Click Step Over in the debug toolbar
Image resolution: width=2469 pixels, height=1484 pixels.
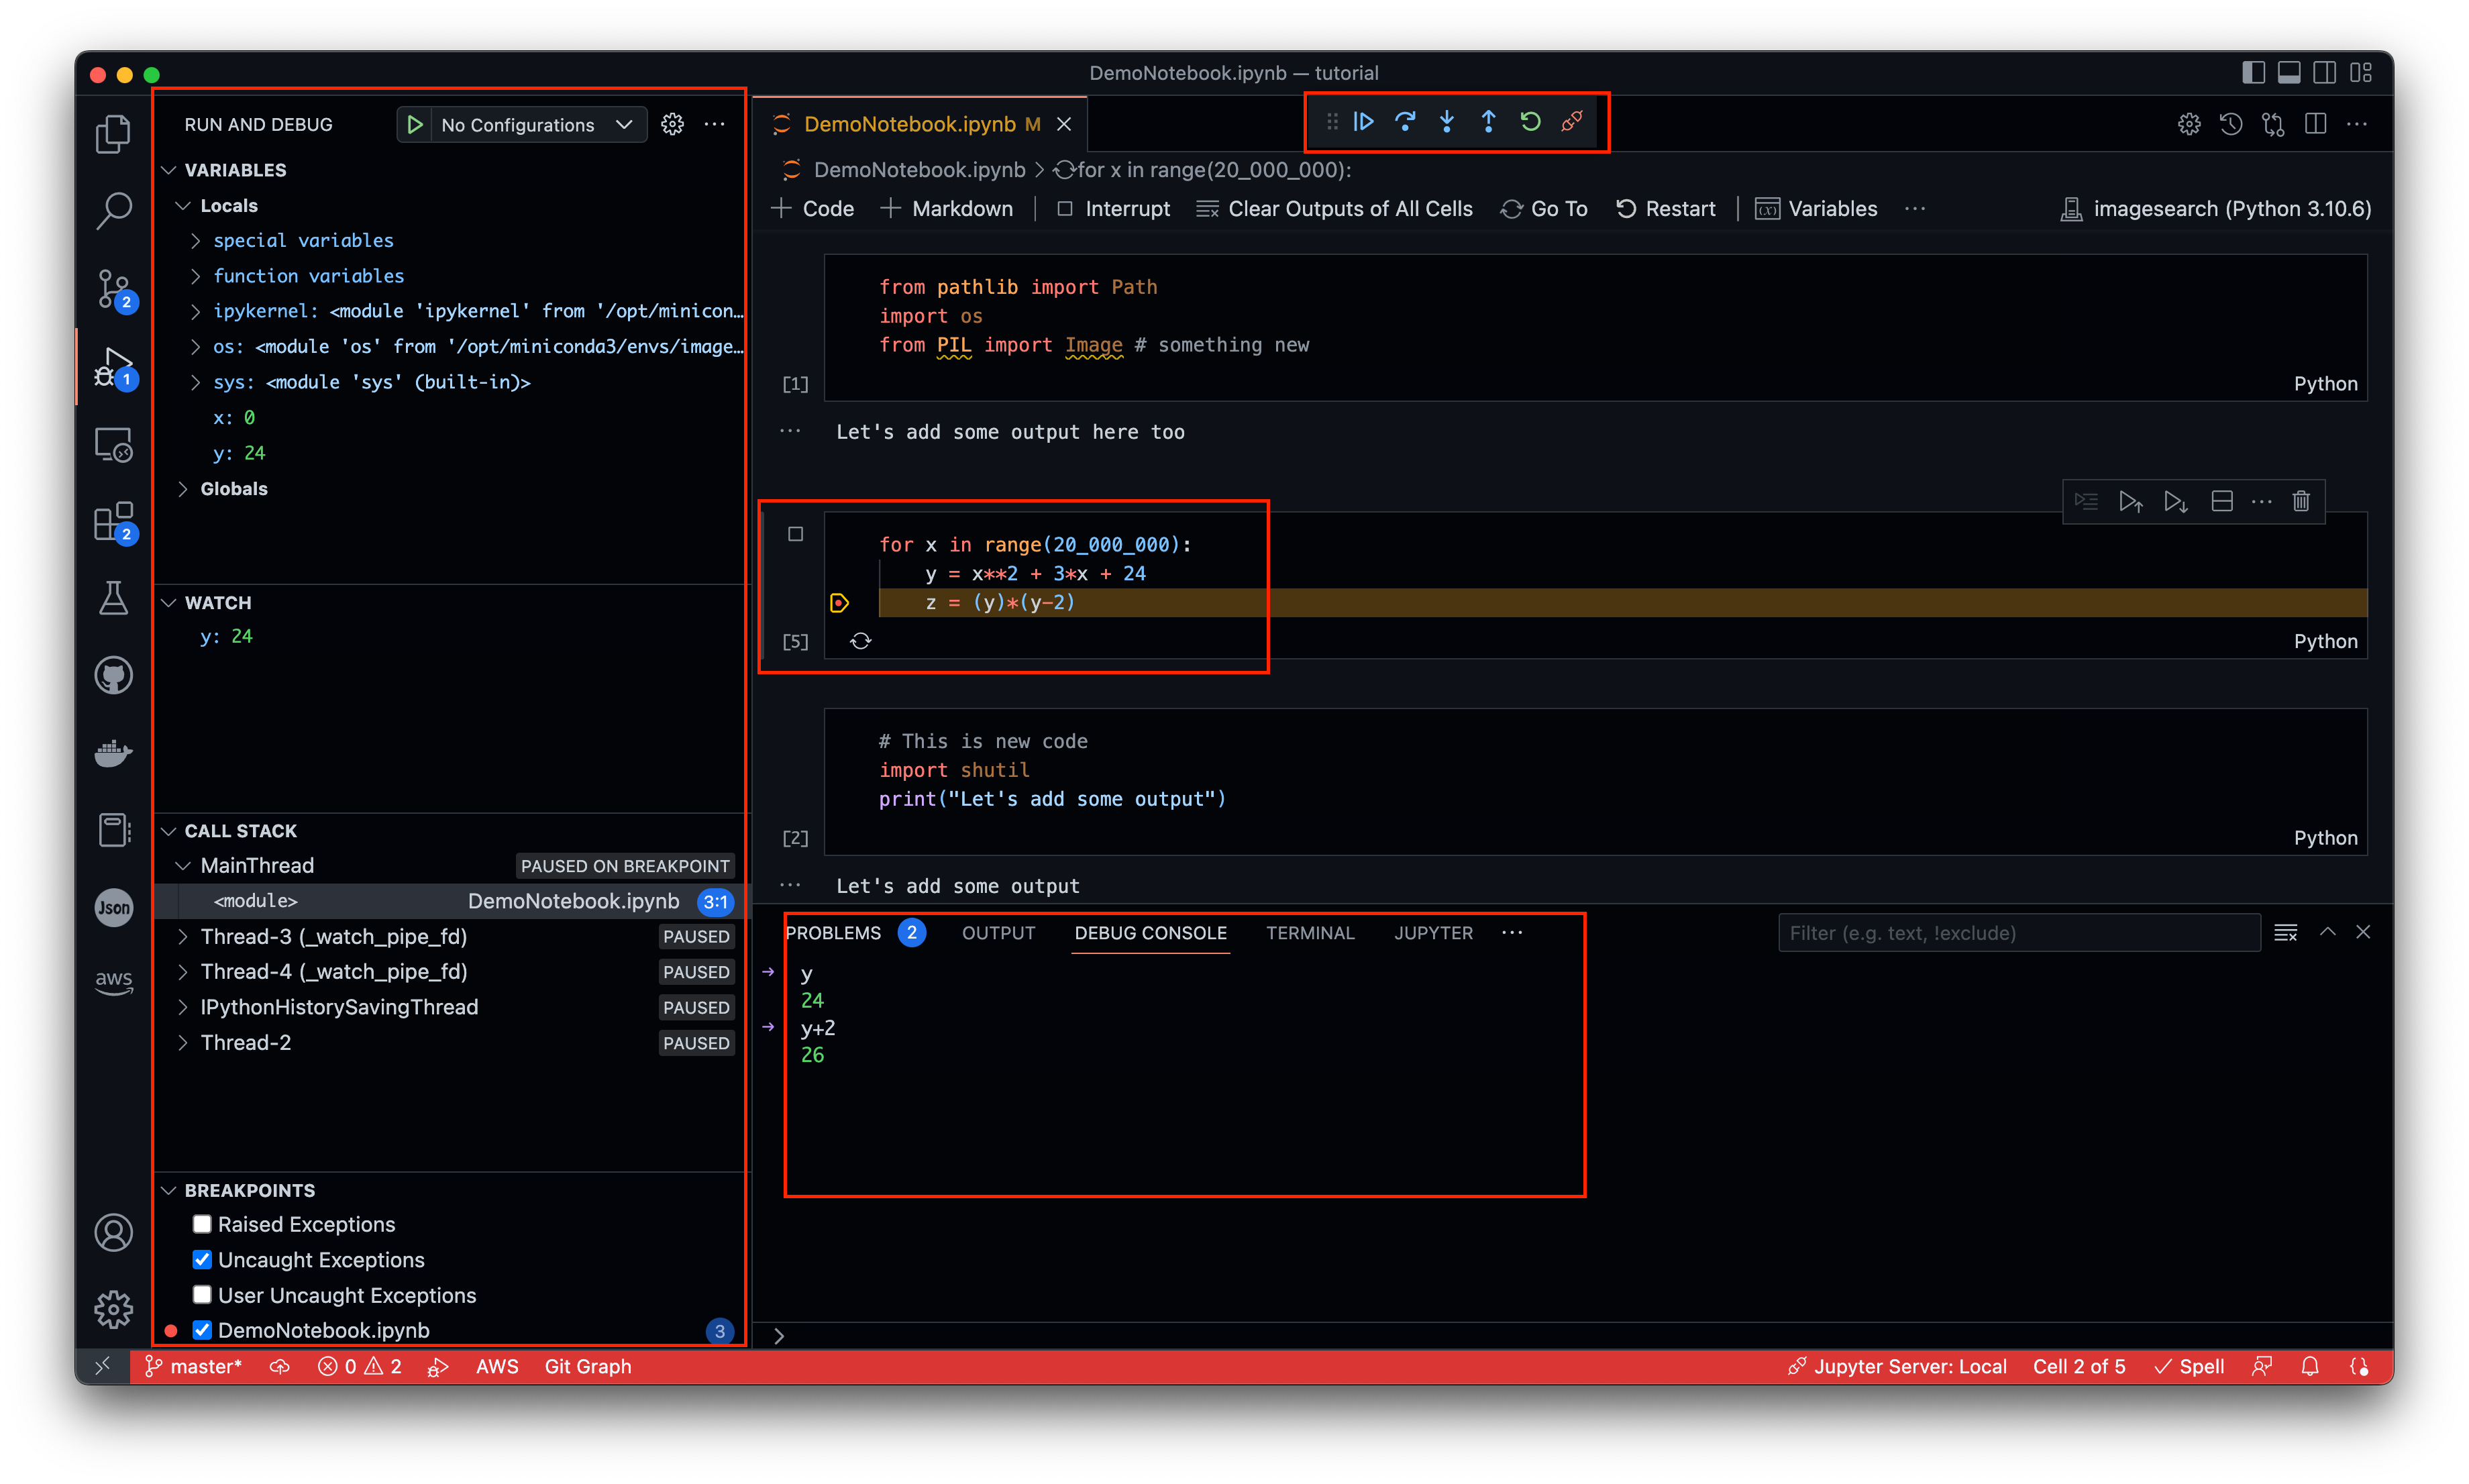pyautogui.click(x=1405, y=122)
